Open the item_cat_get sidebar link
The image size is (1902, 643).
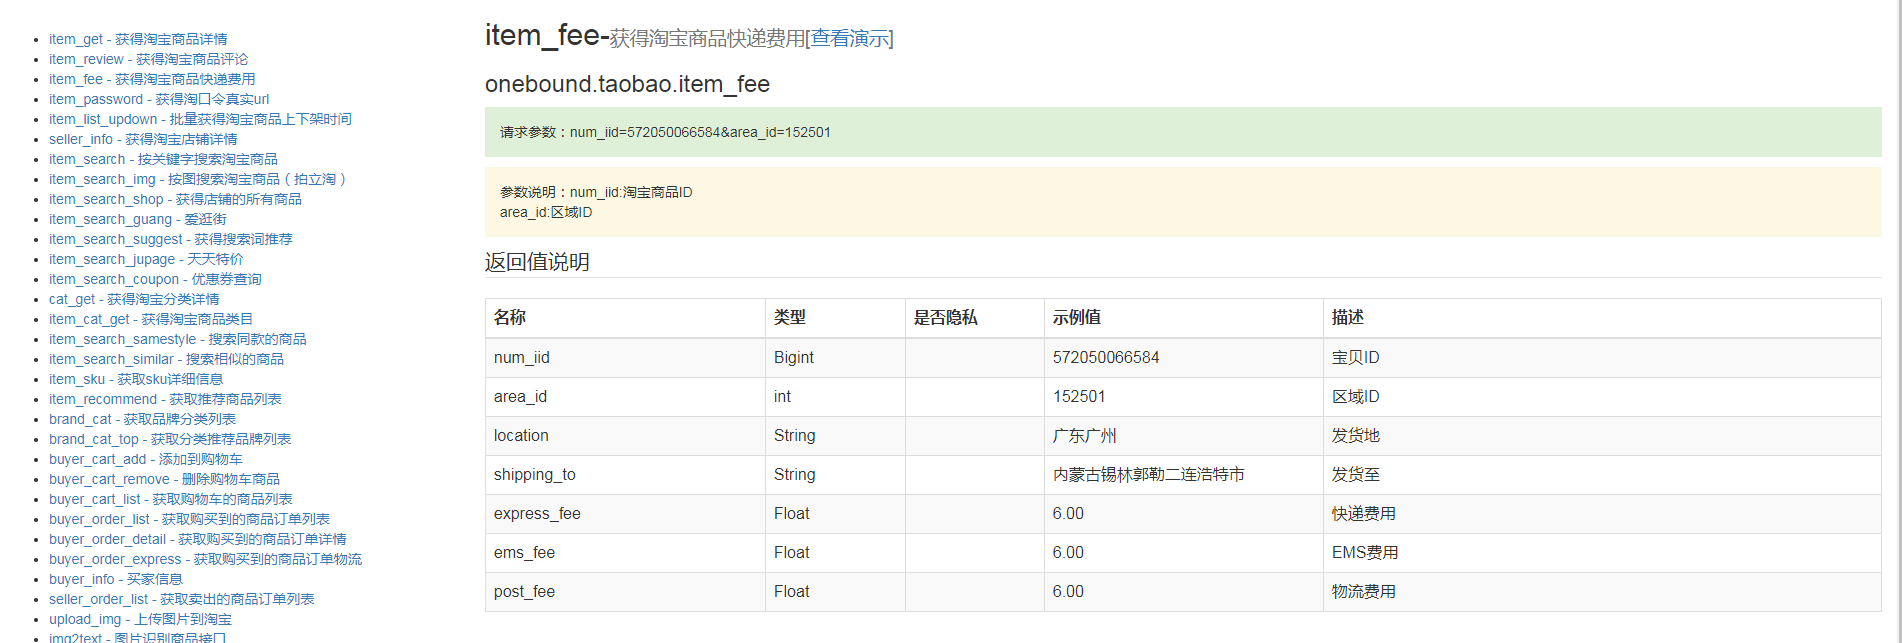151,319
